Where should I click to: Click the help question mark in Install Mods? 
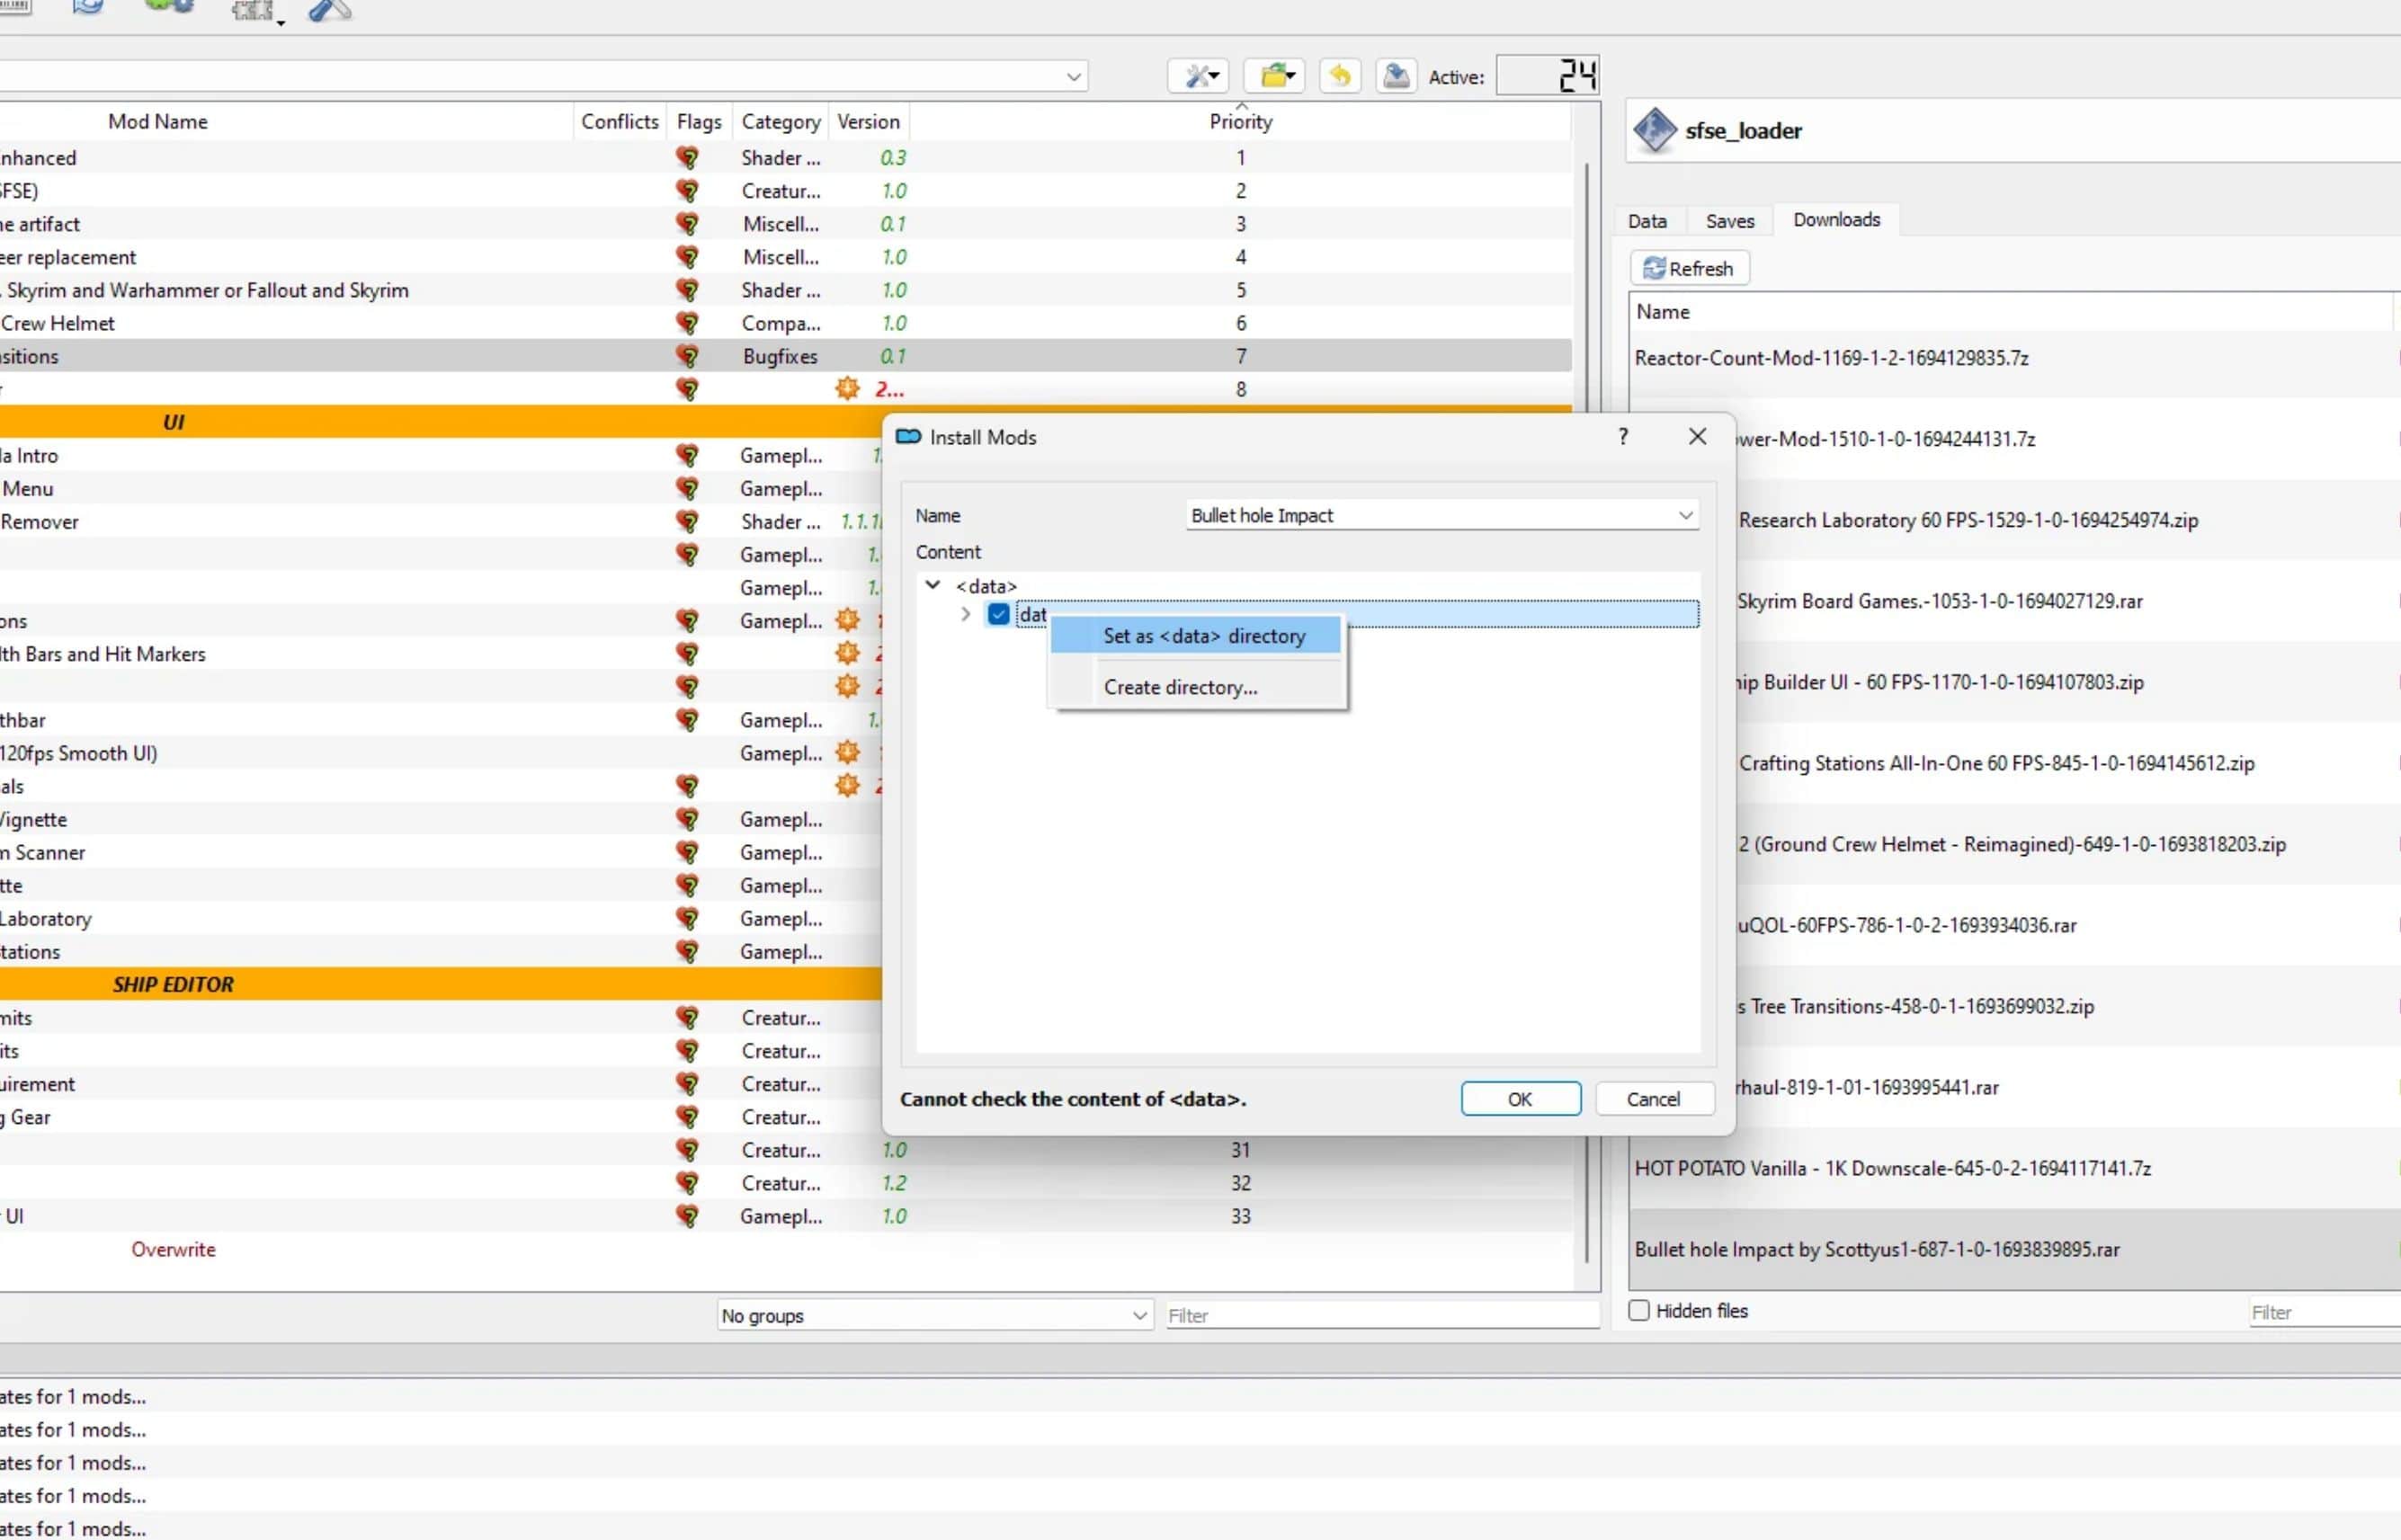pyautogui.click(x=1623, y=437)
